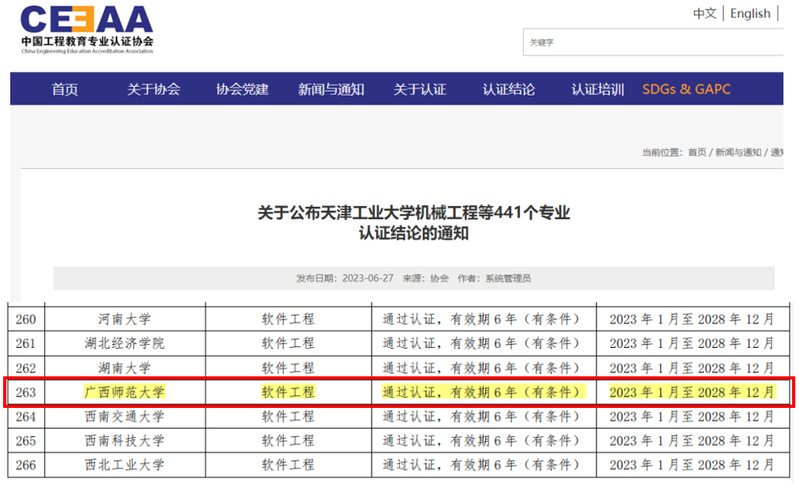799x486 pixels.
Task: Select table cell 湖南大学
Action: pos(125,368)
